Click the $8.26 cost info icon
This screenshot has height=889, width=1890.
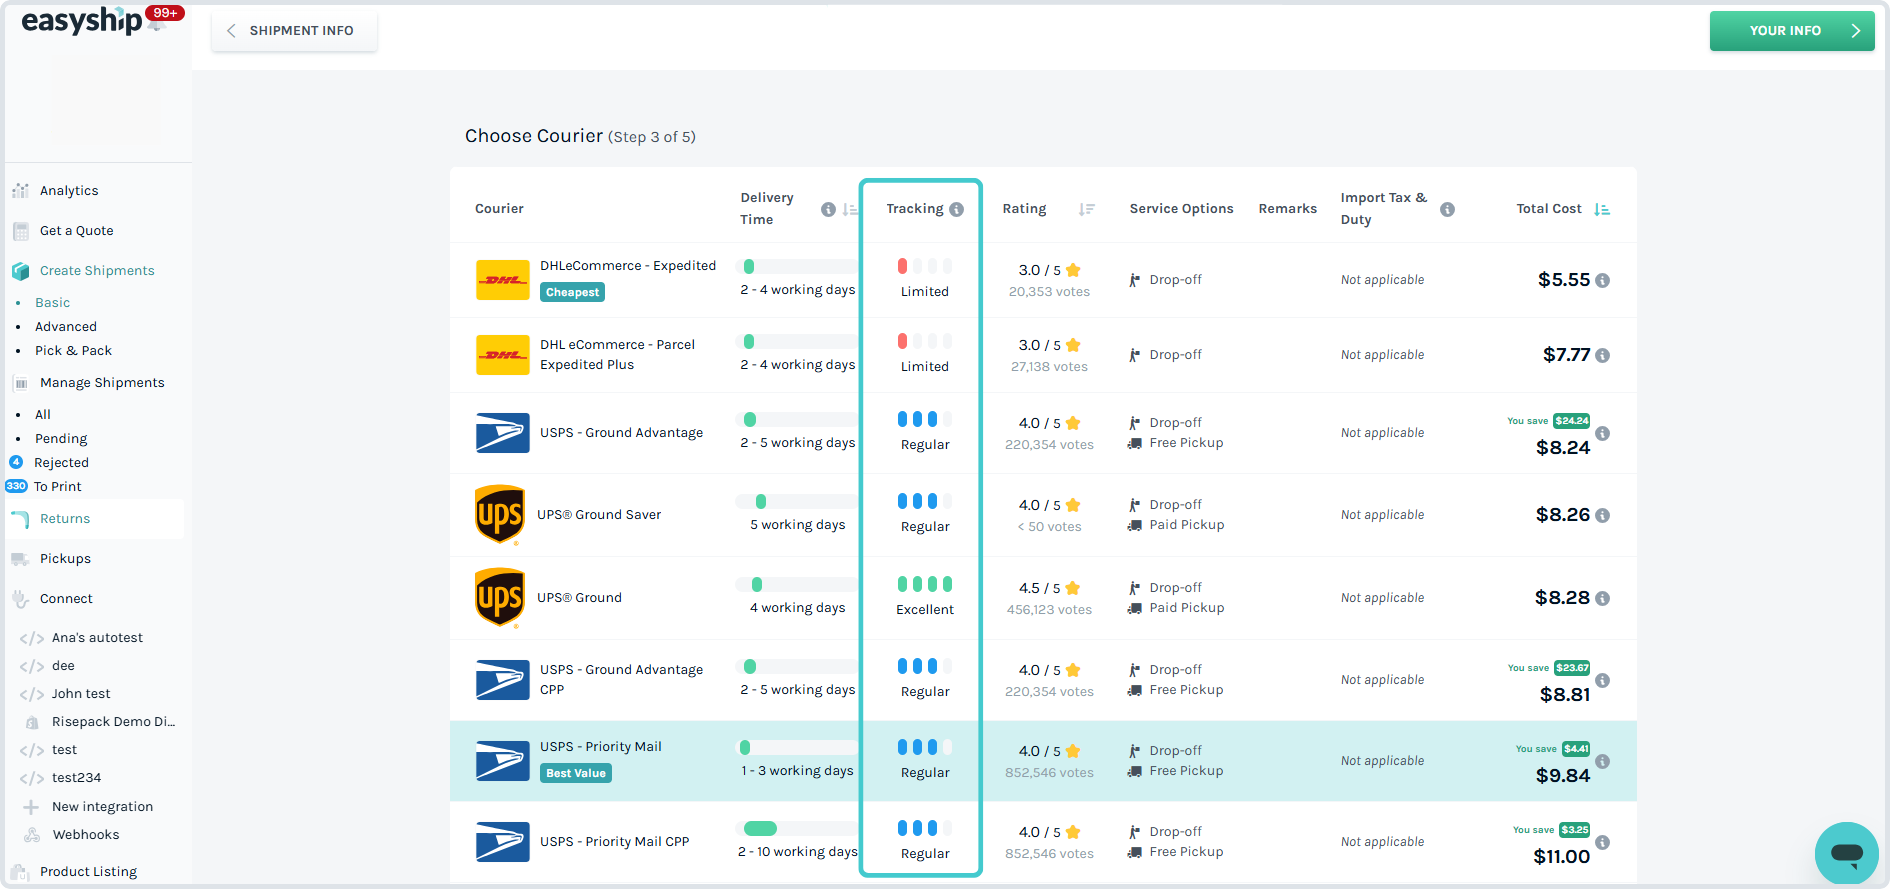click(x=1603, y=515)
